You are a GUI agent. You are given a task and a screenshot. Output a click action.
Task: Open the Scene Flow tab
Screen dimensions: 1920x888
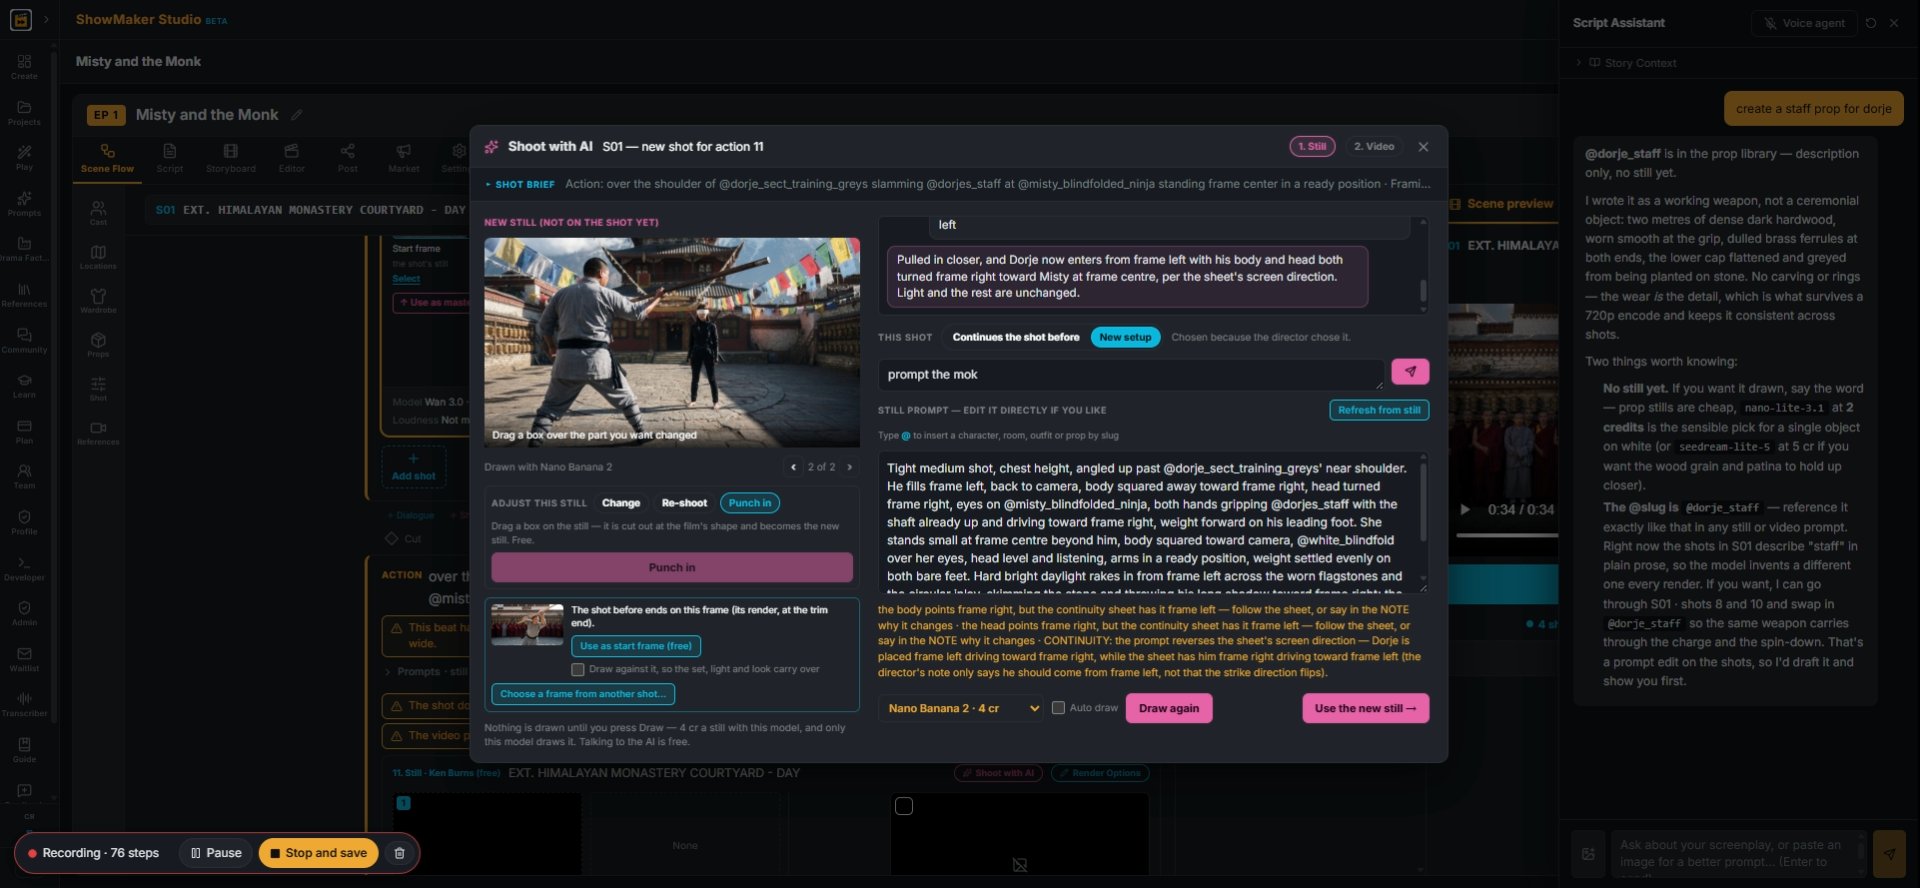pyautogui.click(x=107, y=158)
